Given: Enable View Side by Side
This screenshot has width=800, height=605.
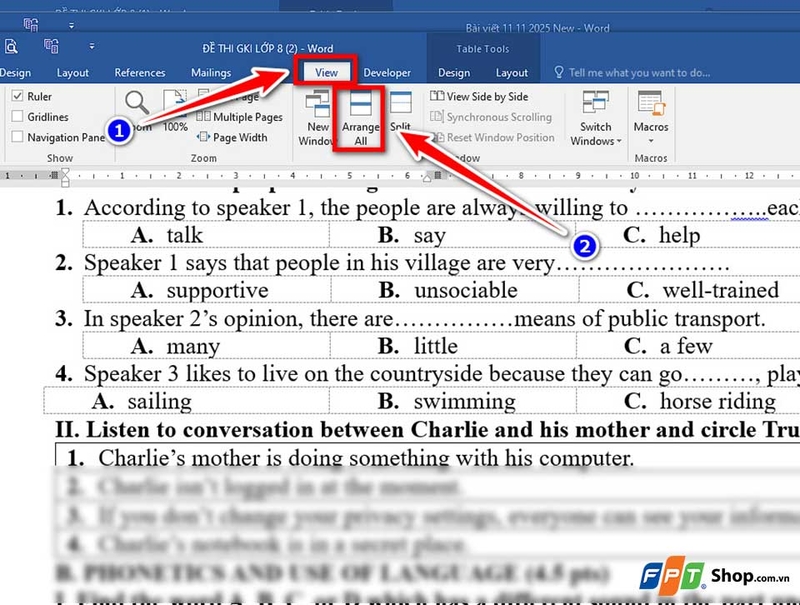Looking at the screenshot, I should tap(479, 96).
